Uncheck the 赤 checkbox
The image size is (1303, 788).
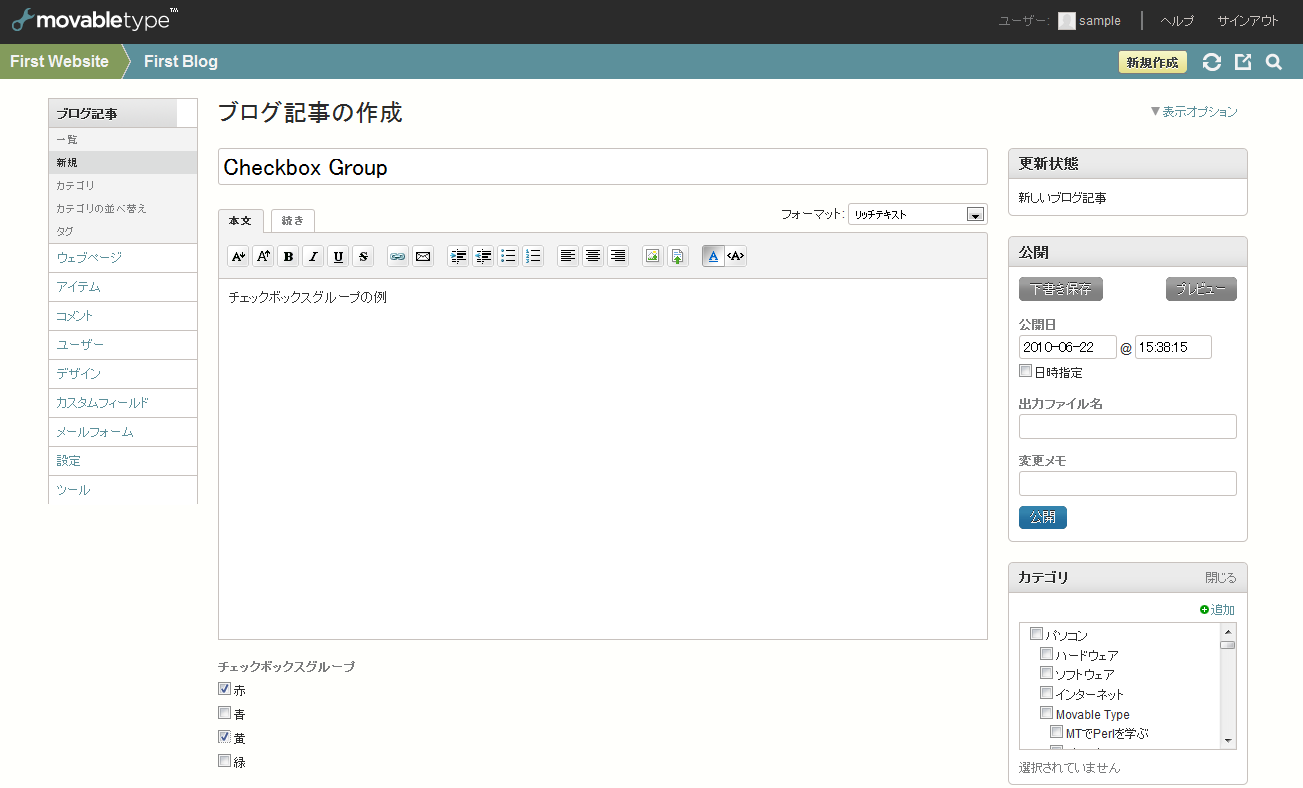tap(225, 688)
